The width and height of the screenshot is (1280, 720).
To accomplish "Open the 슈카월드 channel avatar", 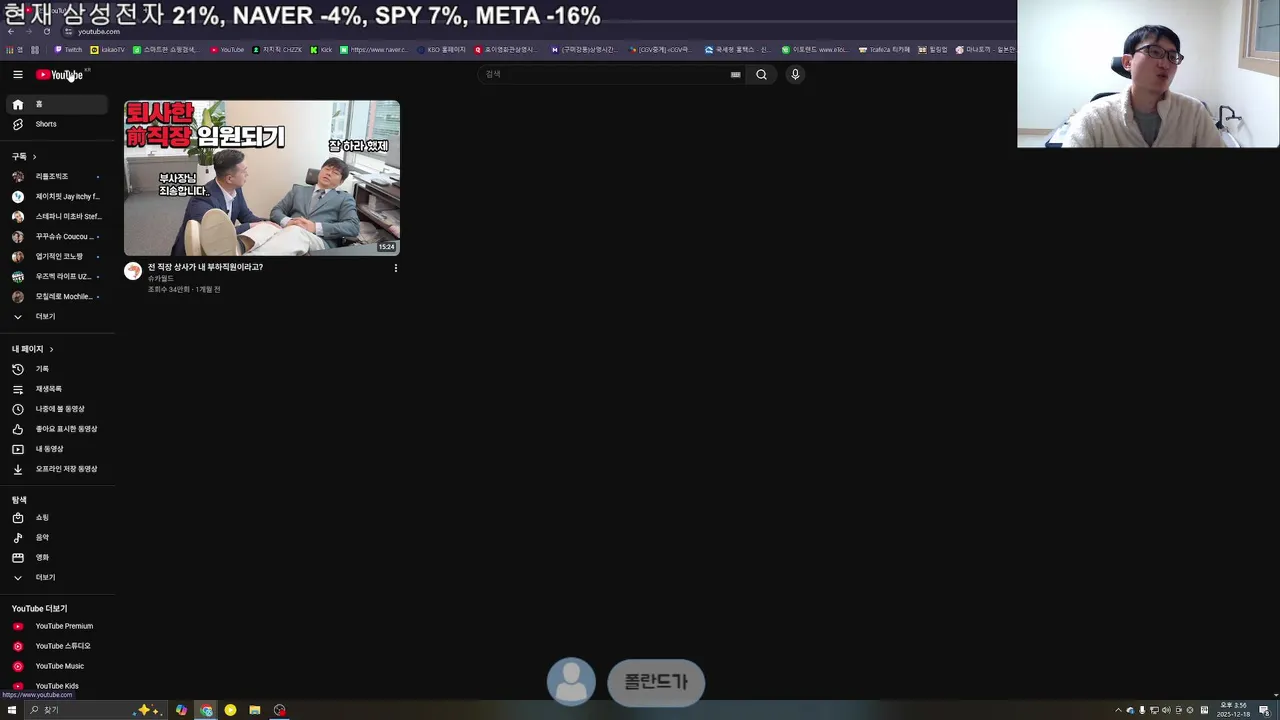I will (x=133, y=271).
